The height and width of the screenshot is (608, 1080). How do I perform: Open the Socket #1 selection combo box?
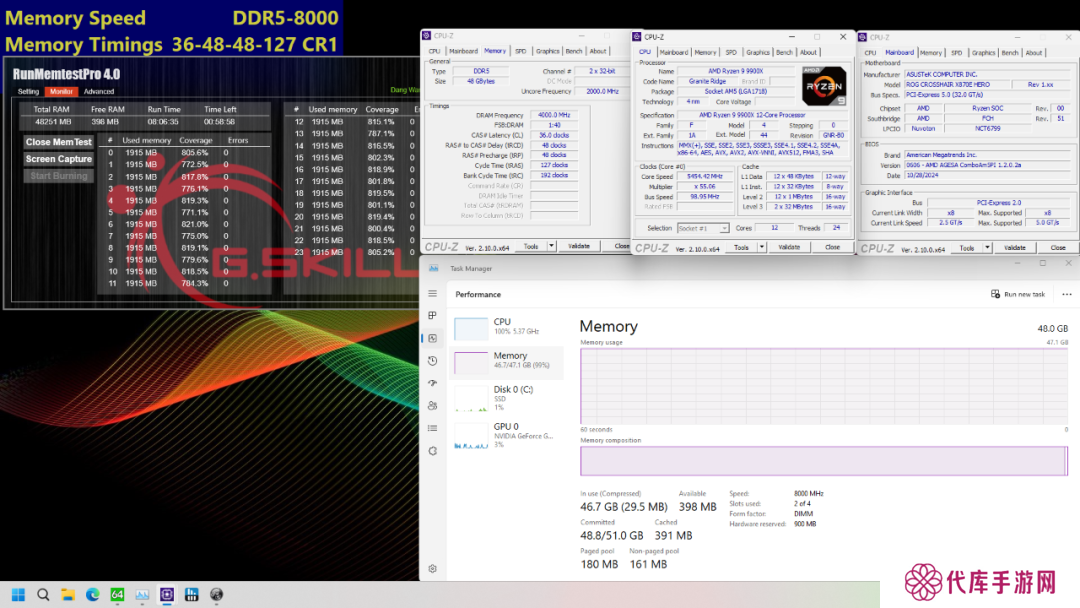pyautogui.click(x=703, y=228)
